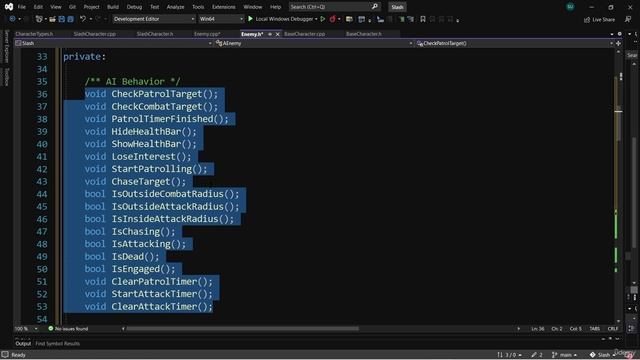Open the Find Symbol Results tab
The image size is (640, 360).
(x=58, y=344)
